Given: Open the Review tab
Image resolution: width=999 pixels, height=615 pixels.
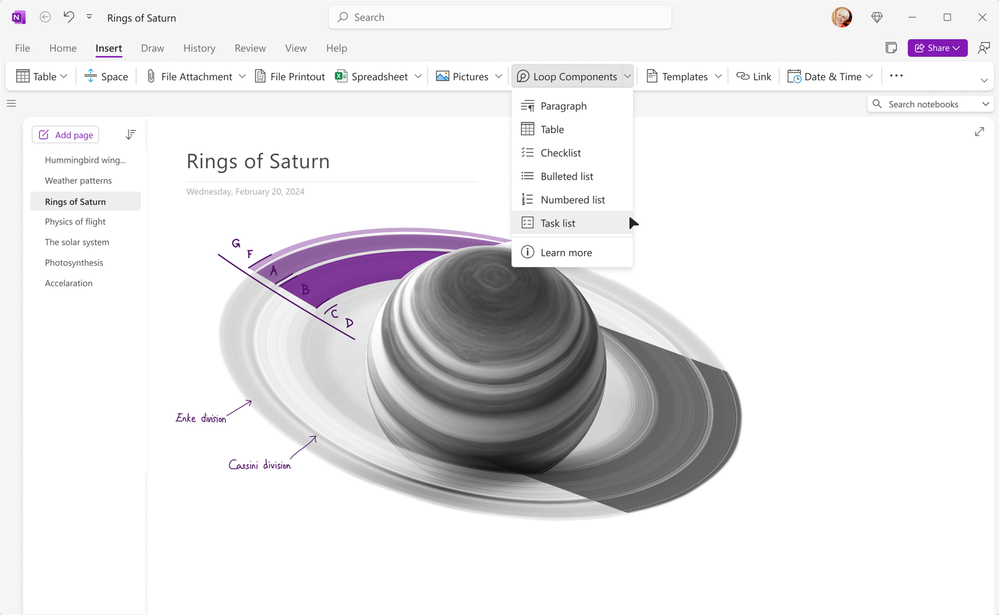Looking at the screenshot, I should pos(250,48).
